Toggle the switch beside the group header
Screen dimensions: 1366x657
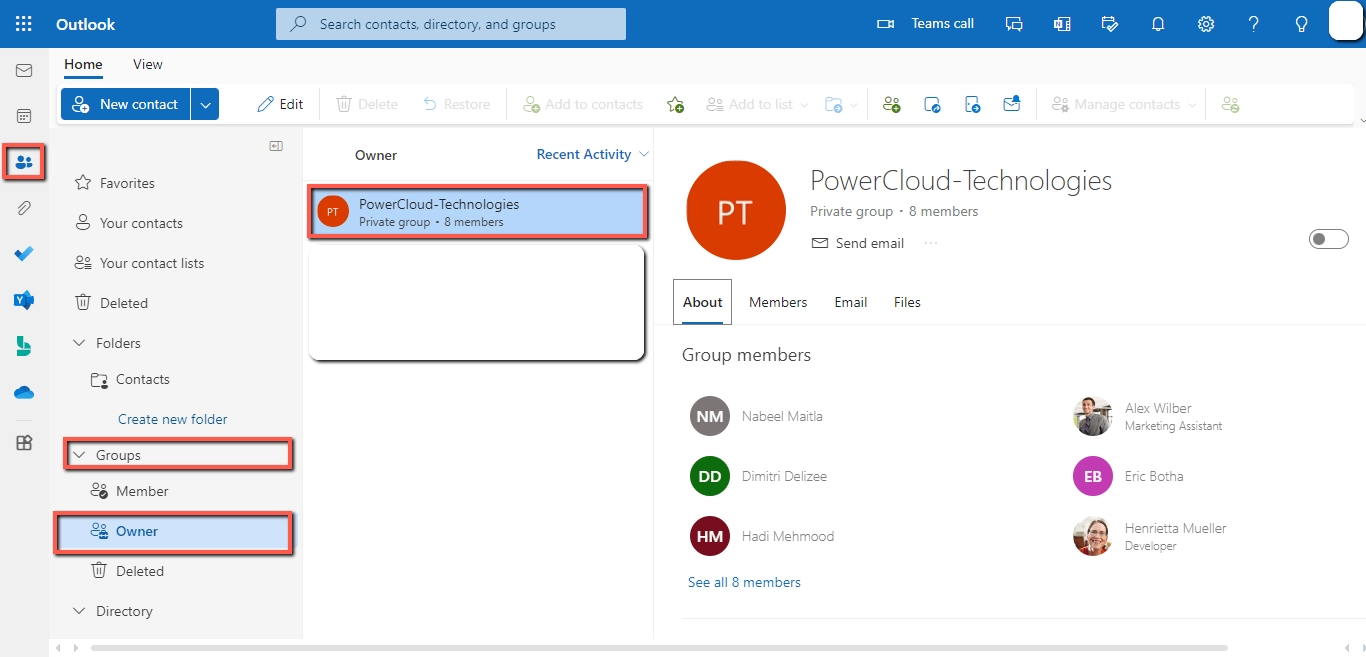pos(1329,239)
